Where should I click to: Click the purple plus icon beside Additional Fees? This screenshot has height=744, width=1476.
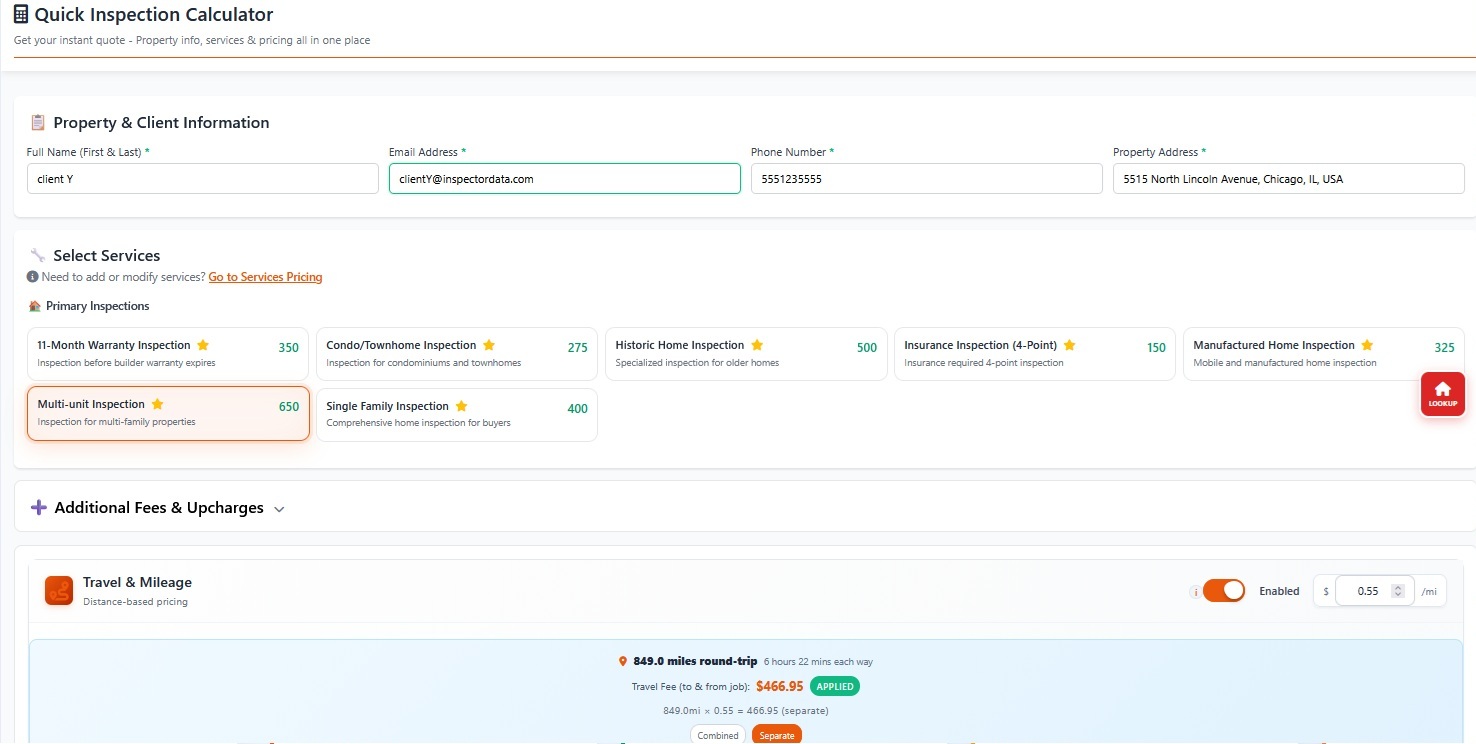(39, 508)
